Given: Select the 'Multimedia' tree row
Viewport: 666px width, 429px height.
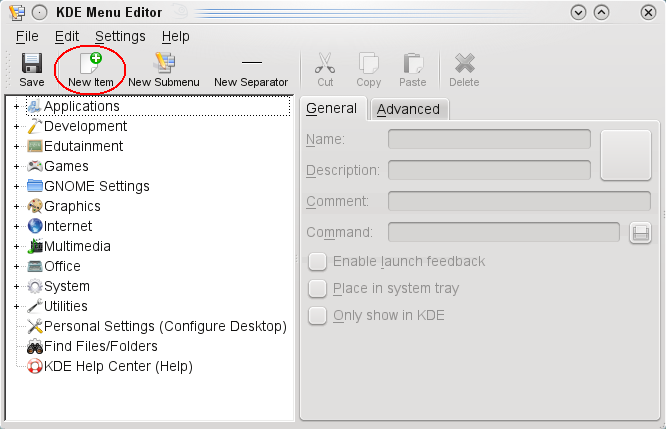Looking at the screenshot, I should [x=77, y=246].
